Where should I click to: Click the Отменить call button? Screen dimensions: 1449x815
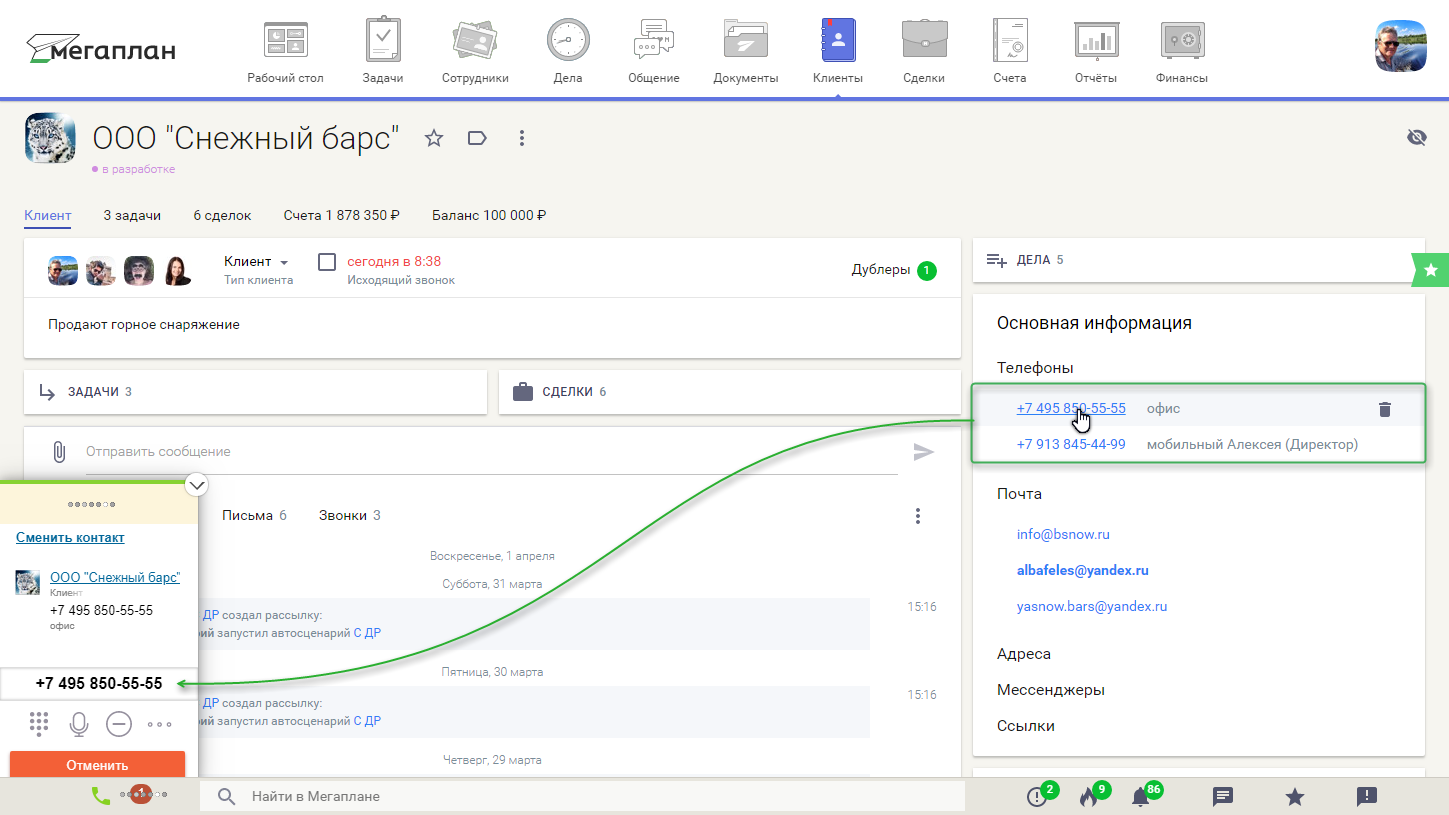[98, 764]
